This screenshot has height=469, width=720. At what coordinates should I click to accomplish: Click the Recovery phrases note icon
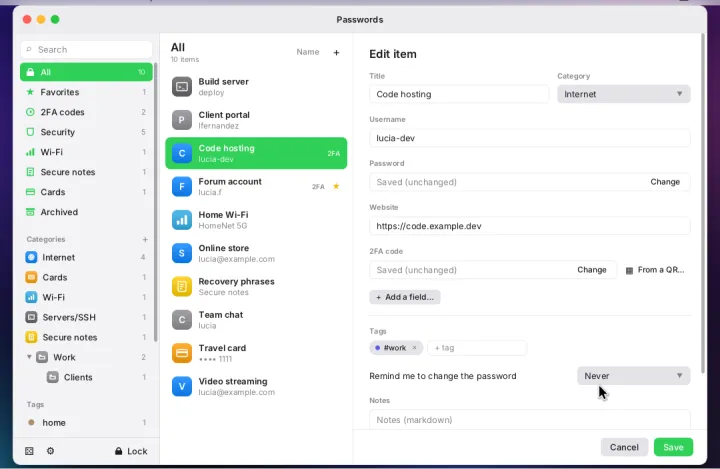[182, 287]
